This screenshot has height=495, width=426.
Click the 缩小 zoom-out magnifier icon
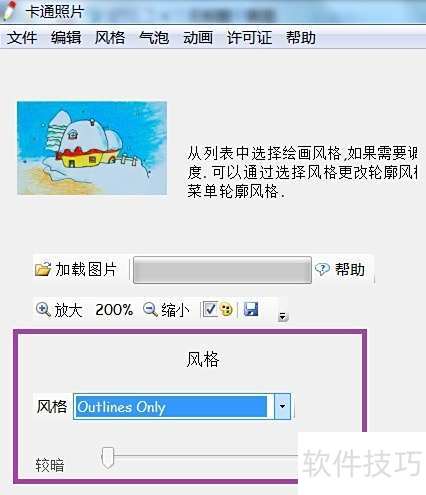(150, 310)
